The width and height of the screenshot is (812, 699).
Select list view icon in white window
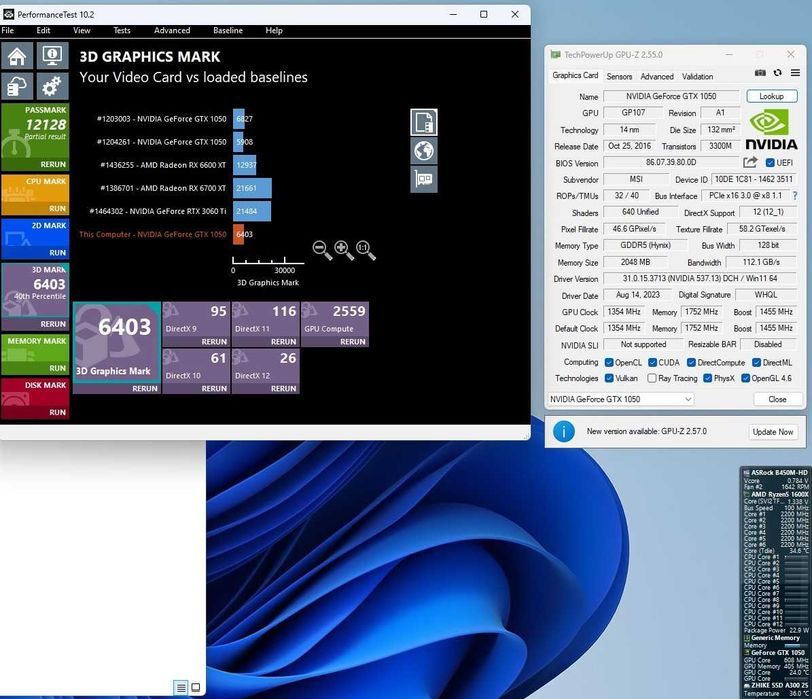click(181, 688)
